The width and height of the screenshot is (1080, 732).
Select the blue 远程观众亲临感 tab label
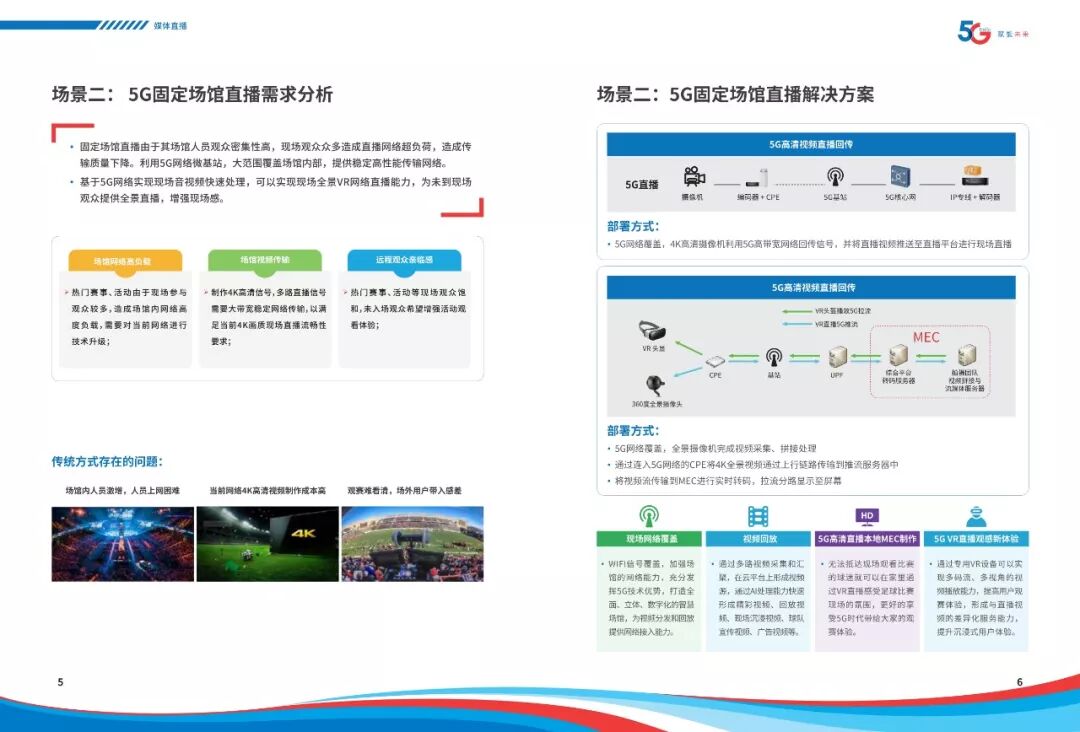click(x=404, y=260)
